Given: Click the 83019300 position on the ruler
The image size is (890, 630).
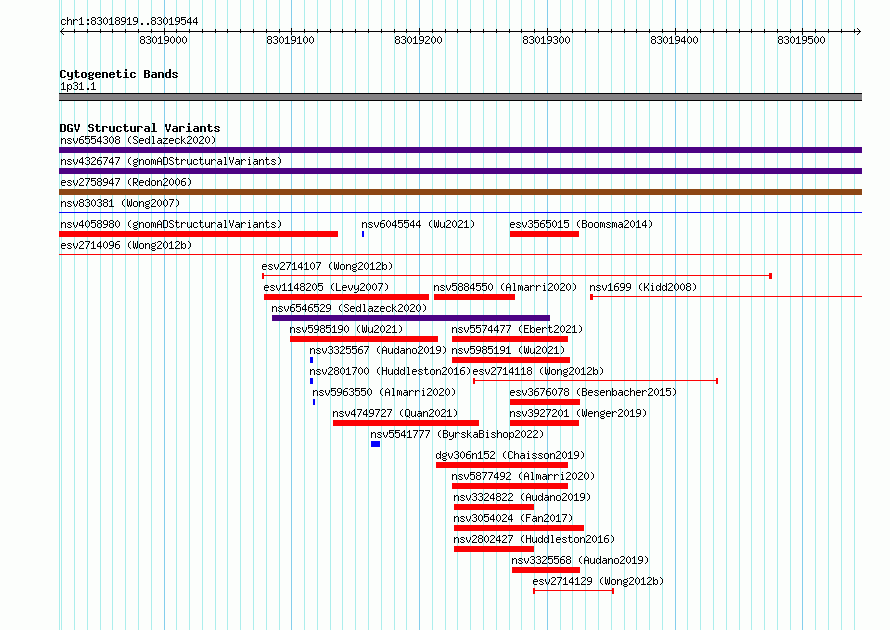Looking at the screenshot, I should (546, 40).
